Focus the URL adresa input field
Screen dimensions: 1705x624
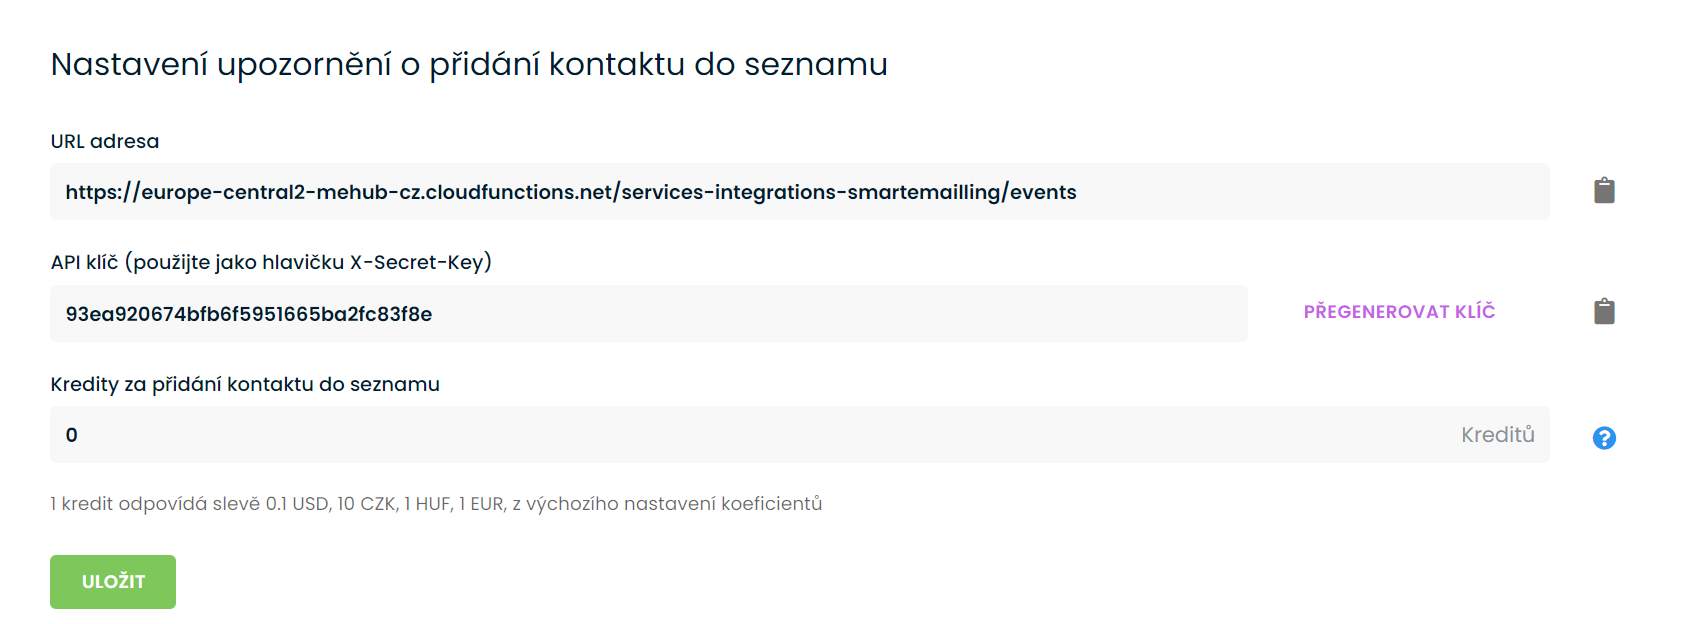click(800, 192)
